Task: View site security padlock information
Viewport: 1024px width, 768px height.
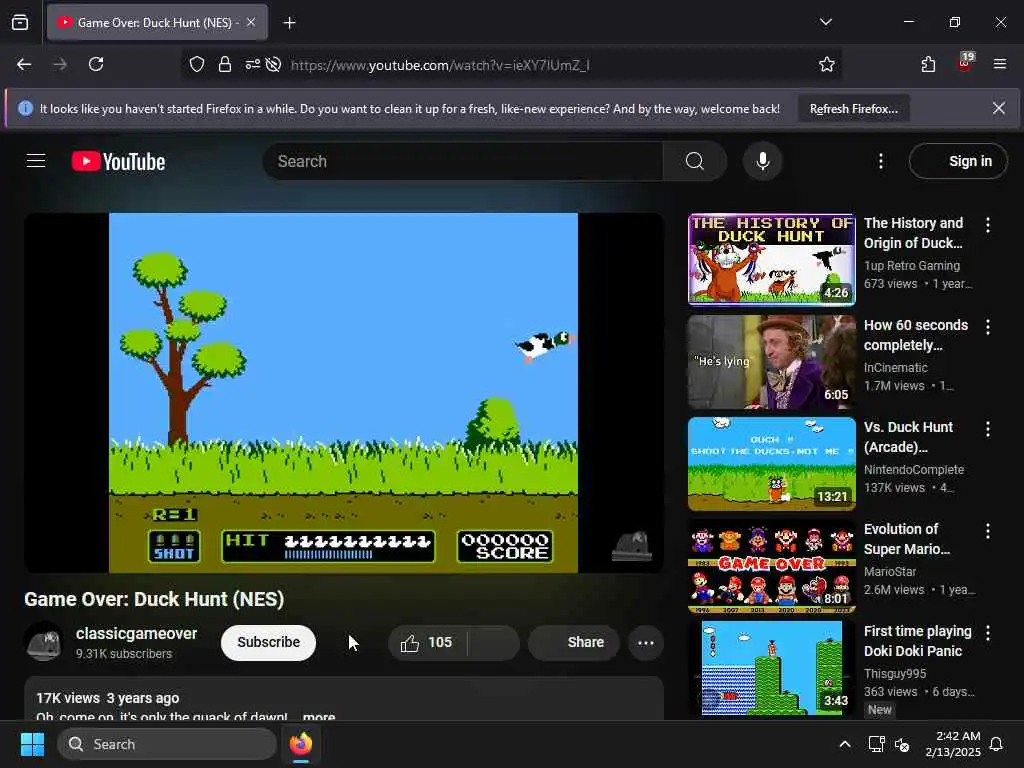Action: click(x=225, y=64)
